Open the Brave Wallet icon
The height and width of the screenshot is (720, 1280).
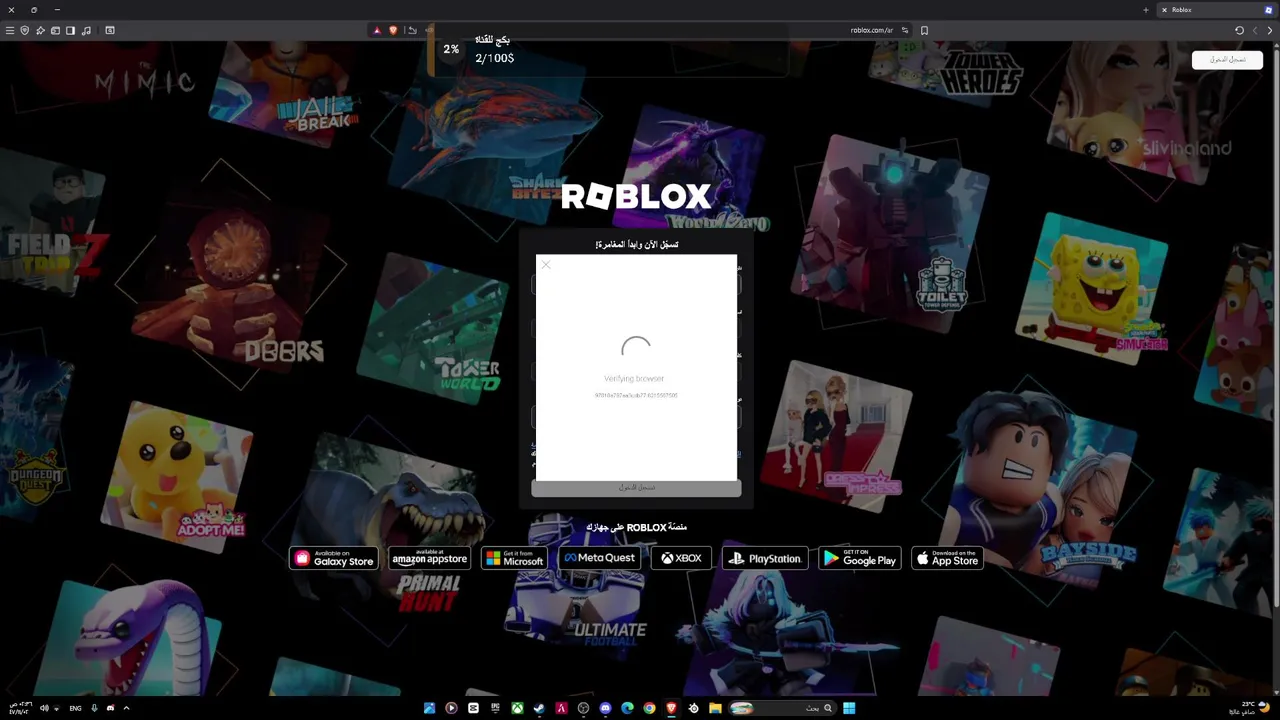pyautogui.click(x=55, y=30)
